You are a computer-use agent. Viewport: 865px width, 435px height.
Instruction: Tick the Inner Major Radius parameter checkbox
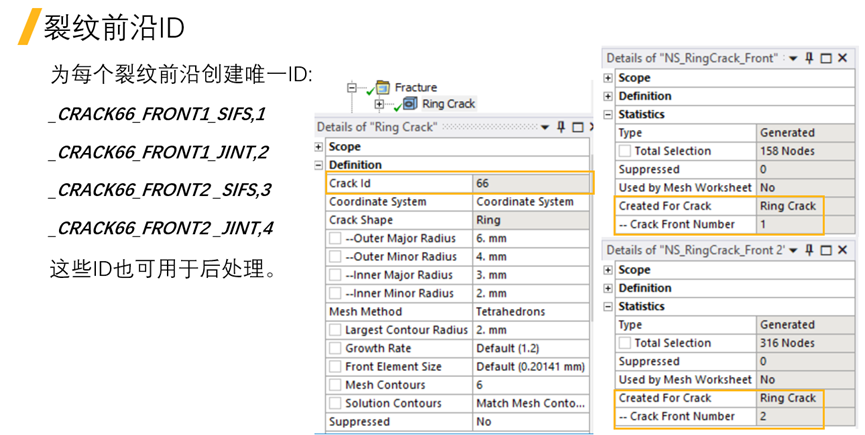point(335,275)
